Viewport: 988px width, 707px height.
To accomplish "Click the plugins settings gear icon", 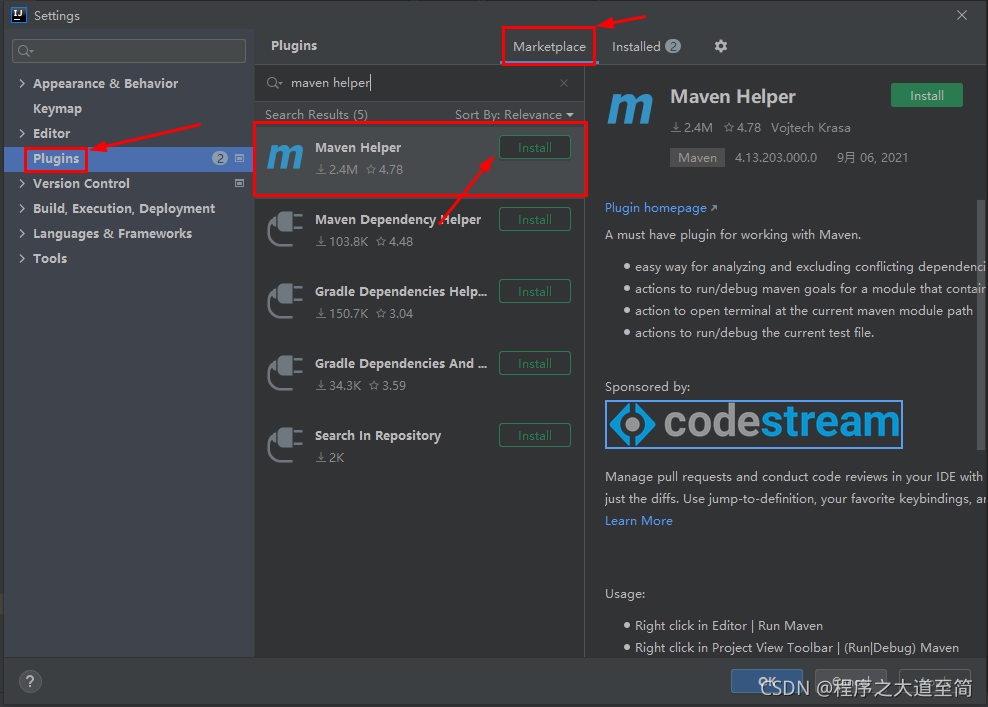I will click(x=721, y=46).
